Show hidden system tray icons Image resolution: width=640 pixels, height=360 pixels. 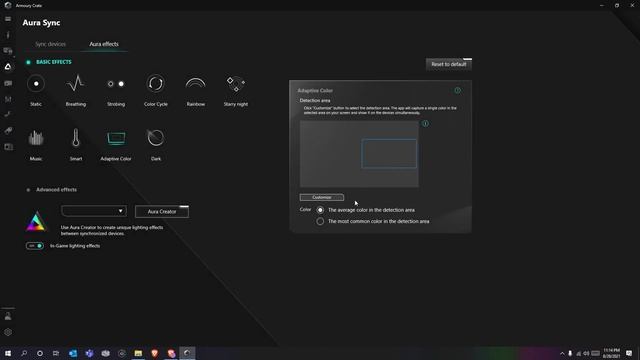562,353
